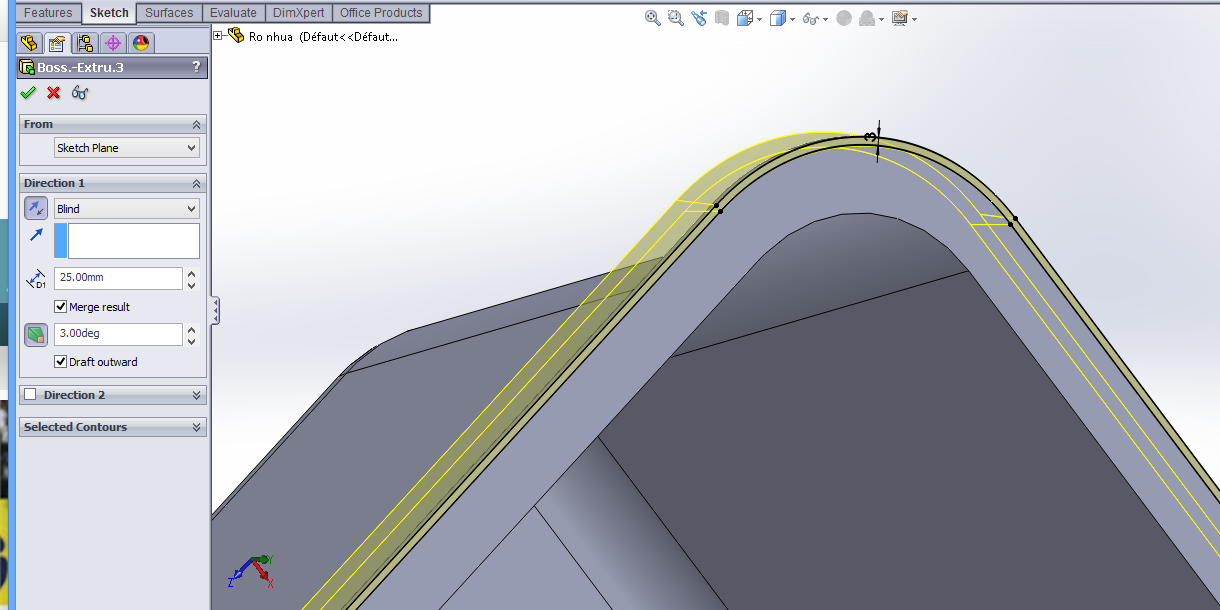Open the Display Style dropdown arrow
The image size is (1220, 610).
(793, 19)
